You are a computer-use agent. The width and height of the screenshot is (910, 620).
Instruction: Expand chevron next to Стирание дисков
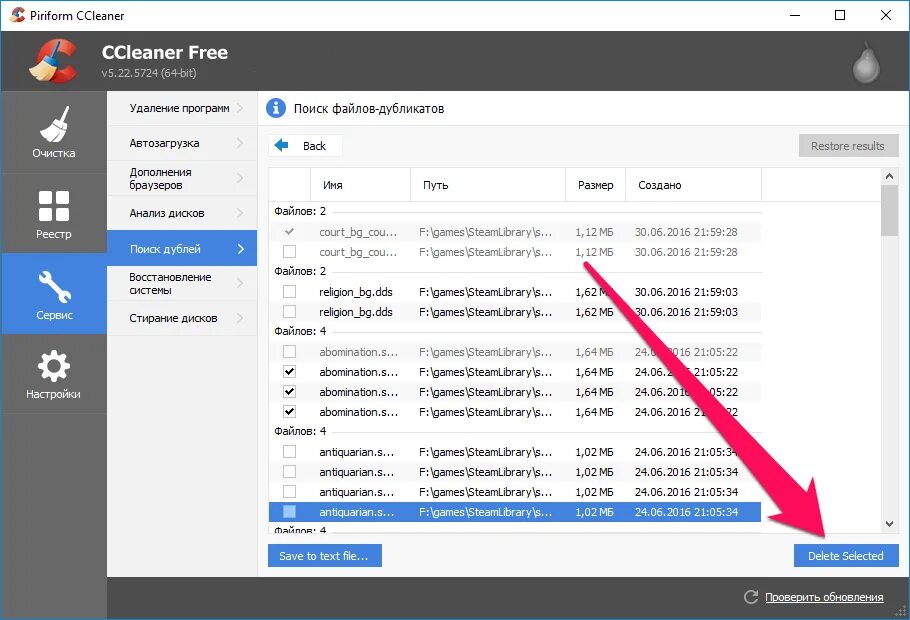pos(240,318)
